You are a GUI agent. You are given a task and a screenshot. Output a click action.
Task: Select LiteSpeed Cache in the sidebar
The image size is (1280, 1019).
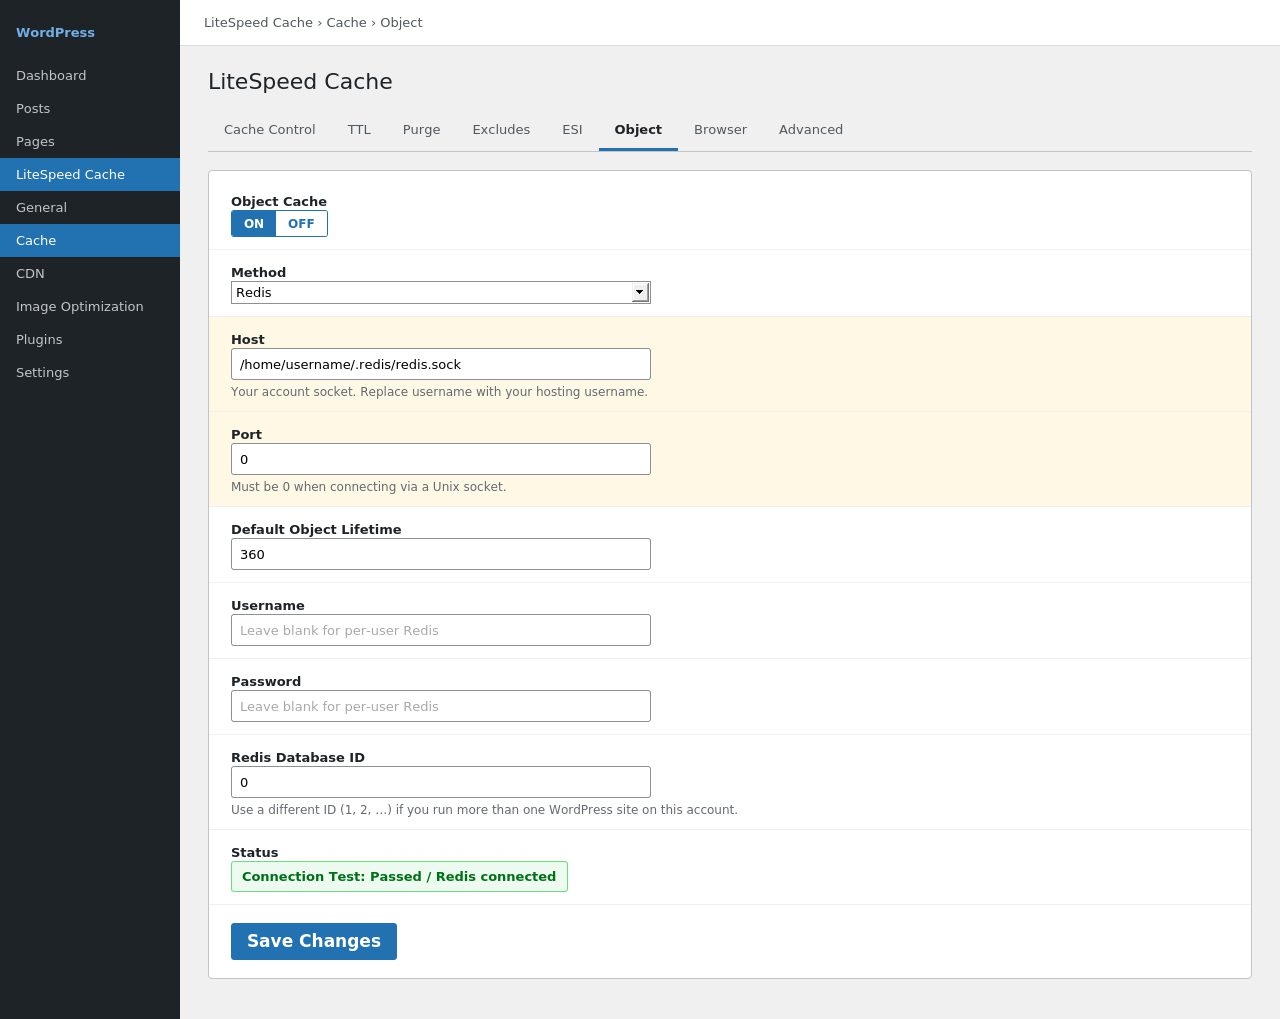pos(90,174)
